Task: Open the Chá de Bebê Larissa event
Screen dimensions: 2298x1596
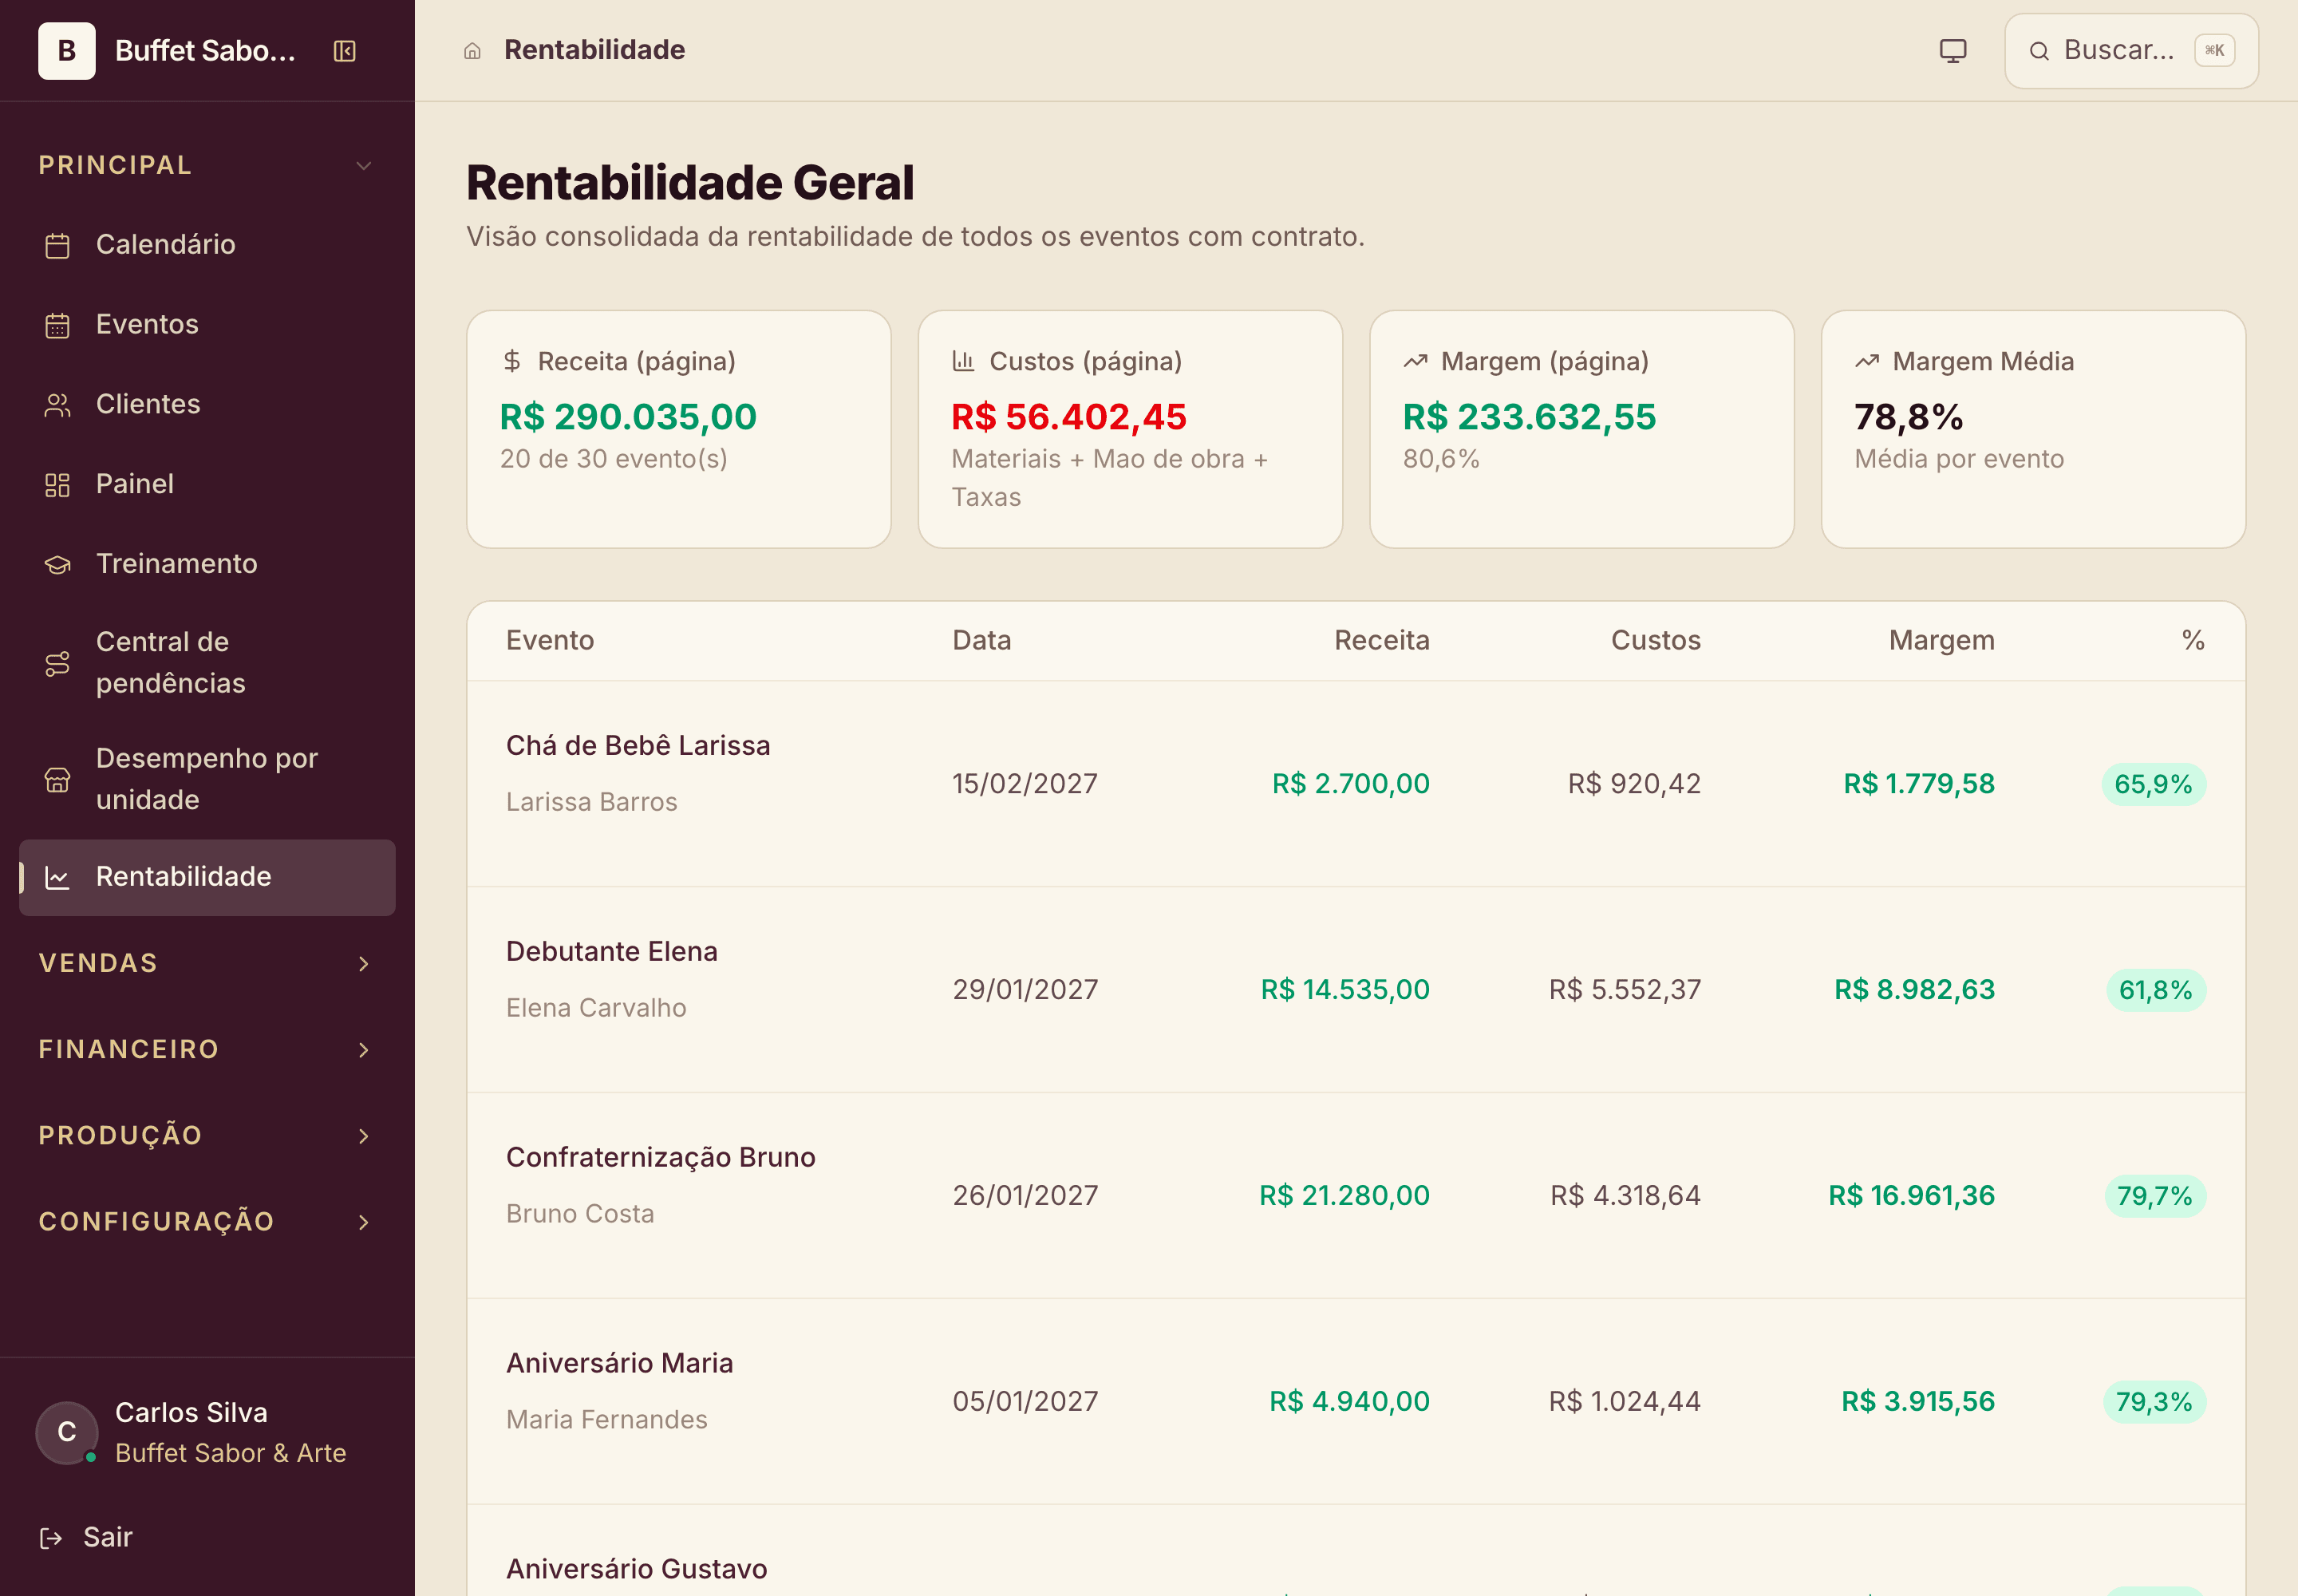Action: point(638,746)
